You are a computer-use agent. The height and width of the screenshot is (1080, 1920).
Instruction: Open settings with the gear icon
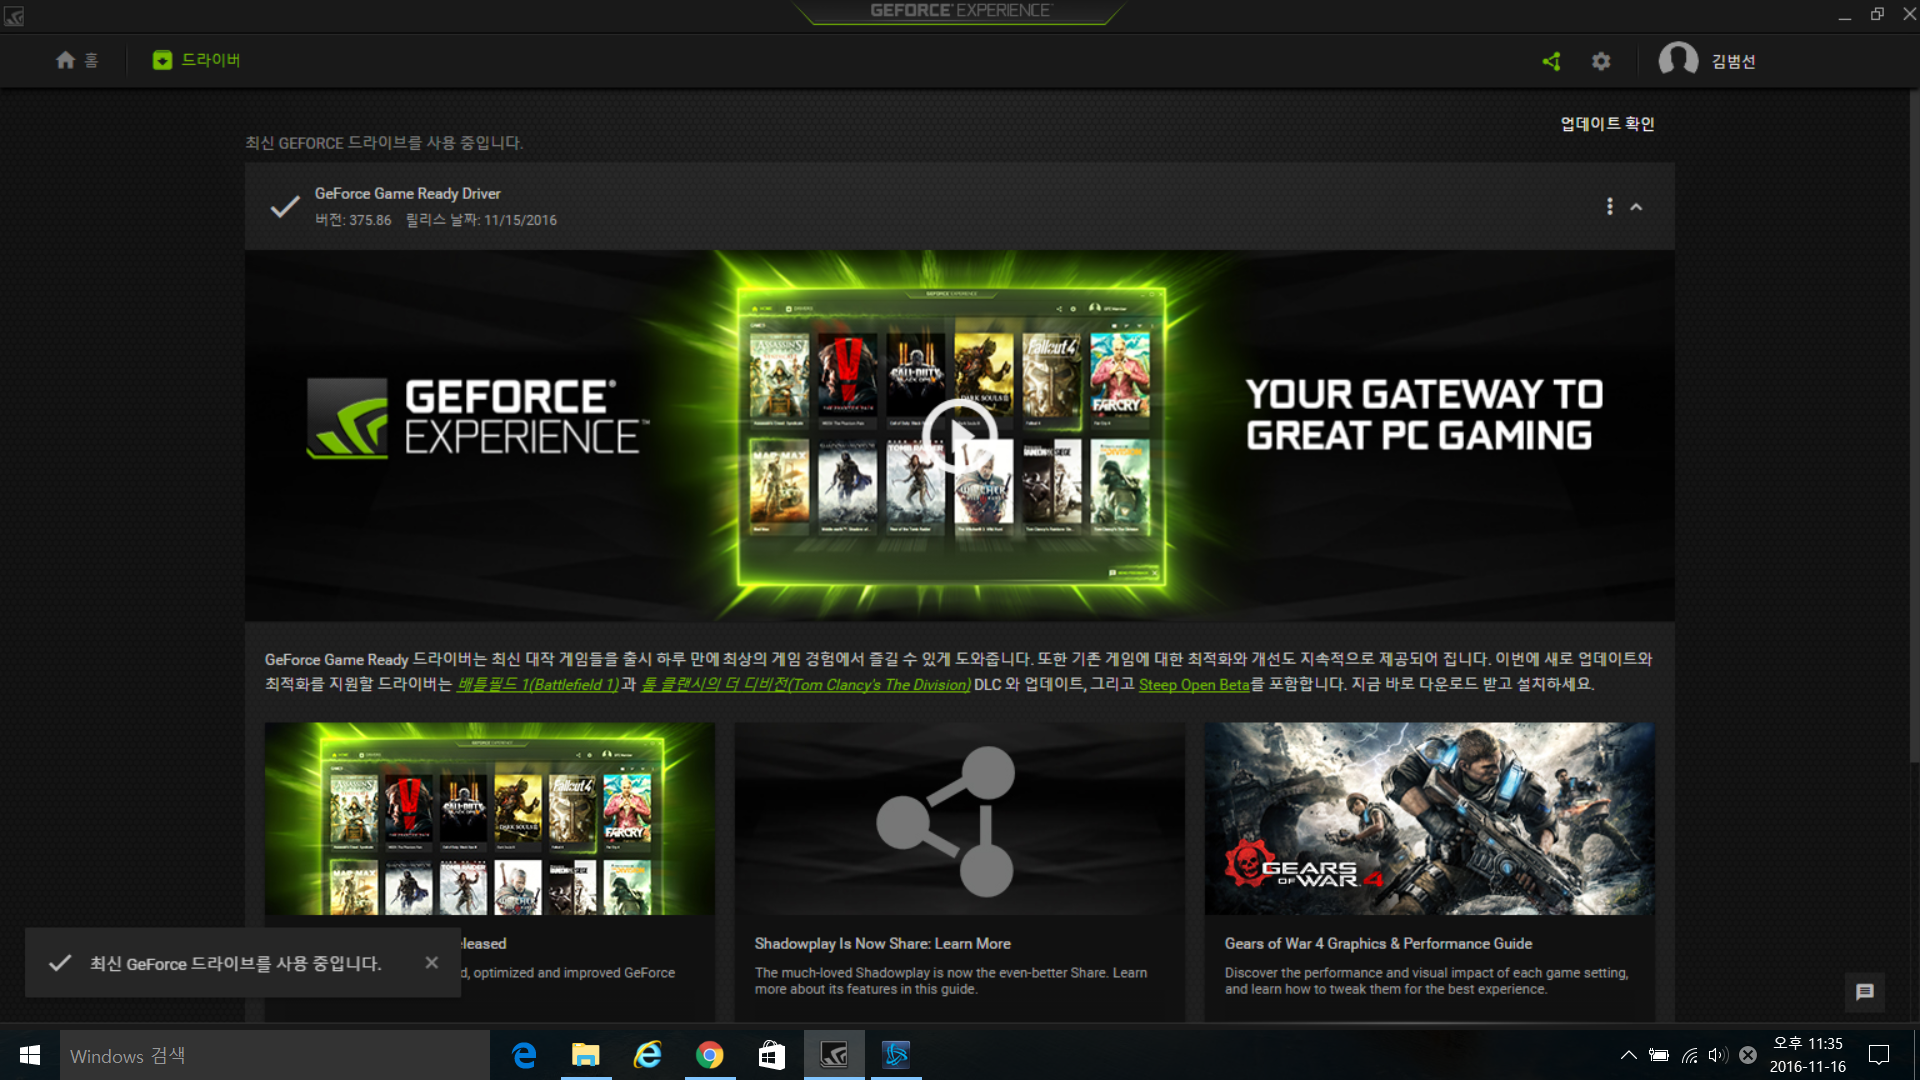[1601, 61]
